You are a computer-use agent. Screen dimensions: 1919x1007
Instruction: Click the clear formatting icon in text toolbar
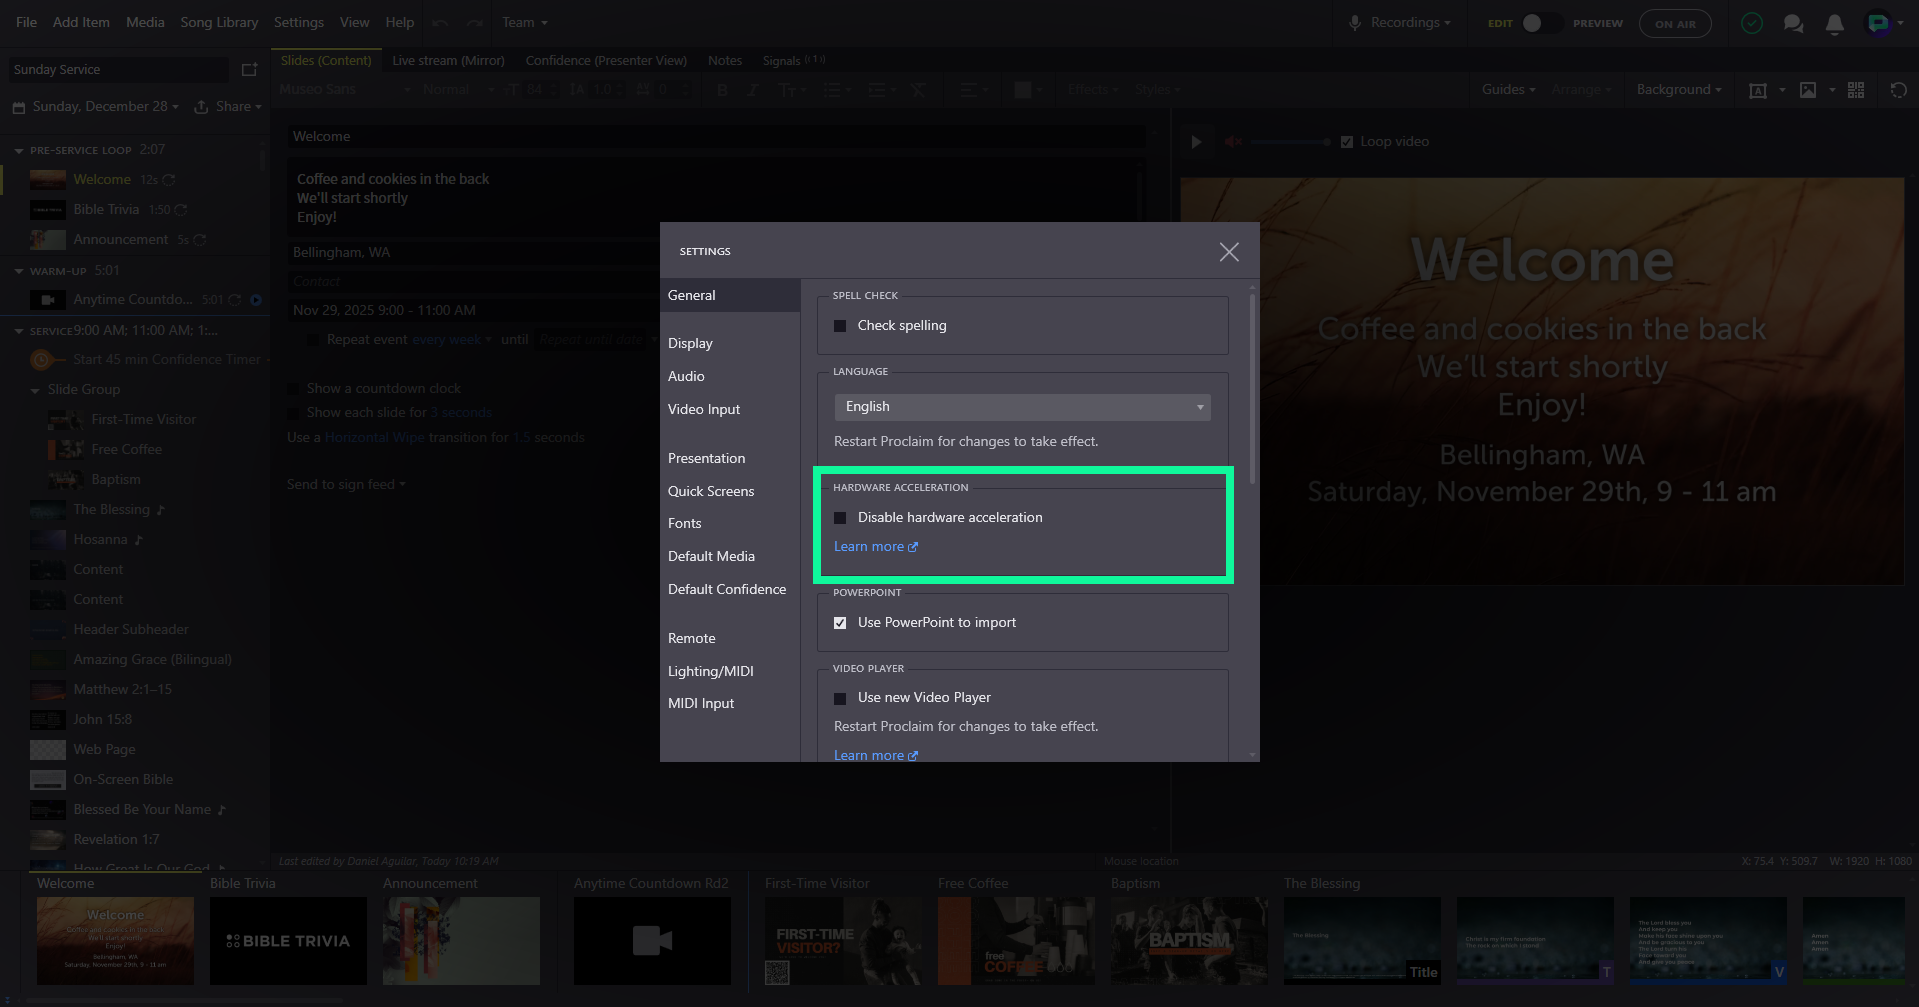[x=918, y=90]
